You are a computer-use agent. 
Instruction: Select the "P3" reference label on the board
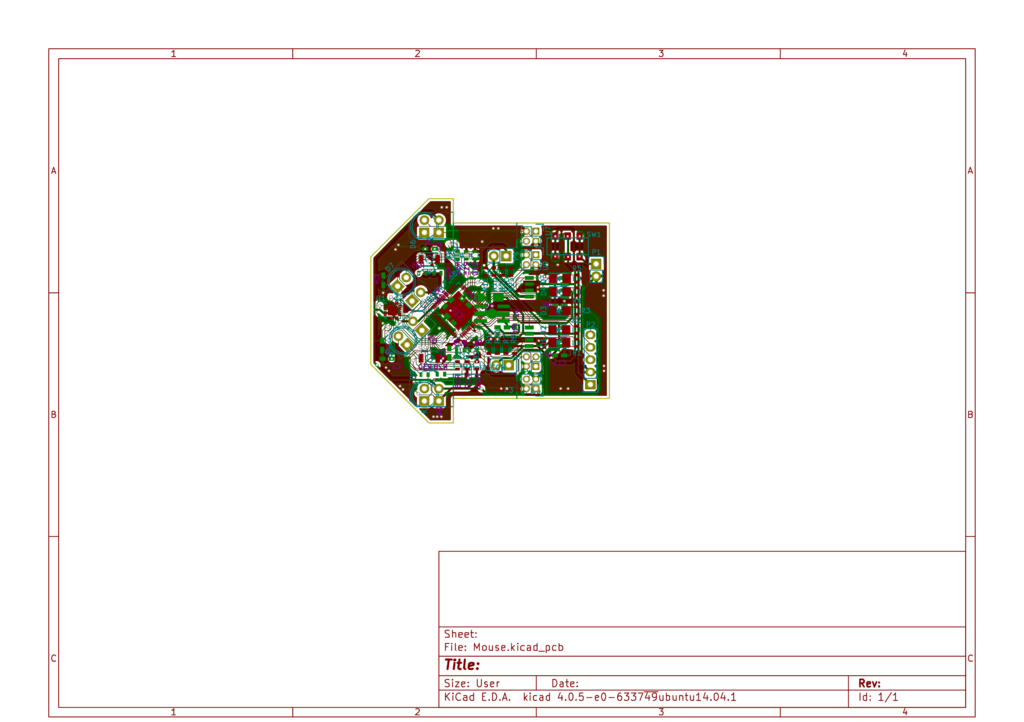pos(509,390)
